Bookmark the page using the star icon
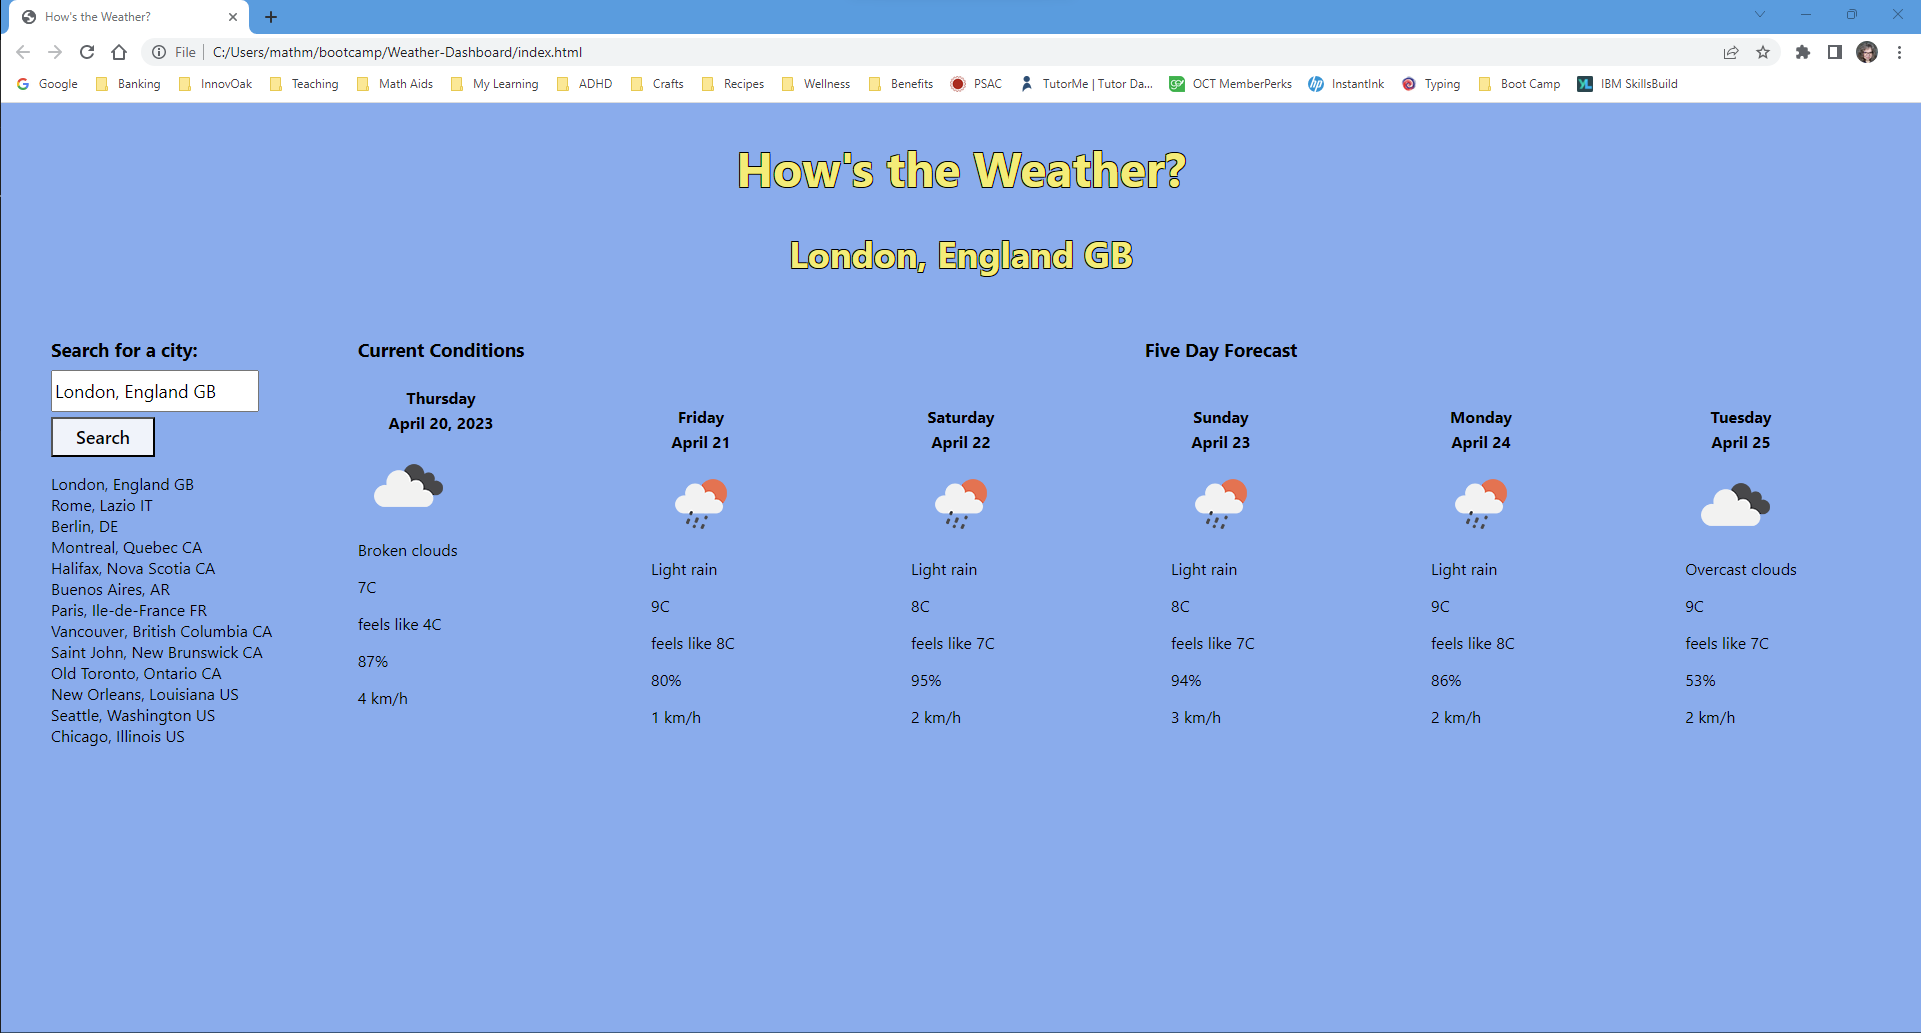 1763,52
